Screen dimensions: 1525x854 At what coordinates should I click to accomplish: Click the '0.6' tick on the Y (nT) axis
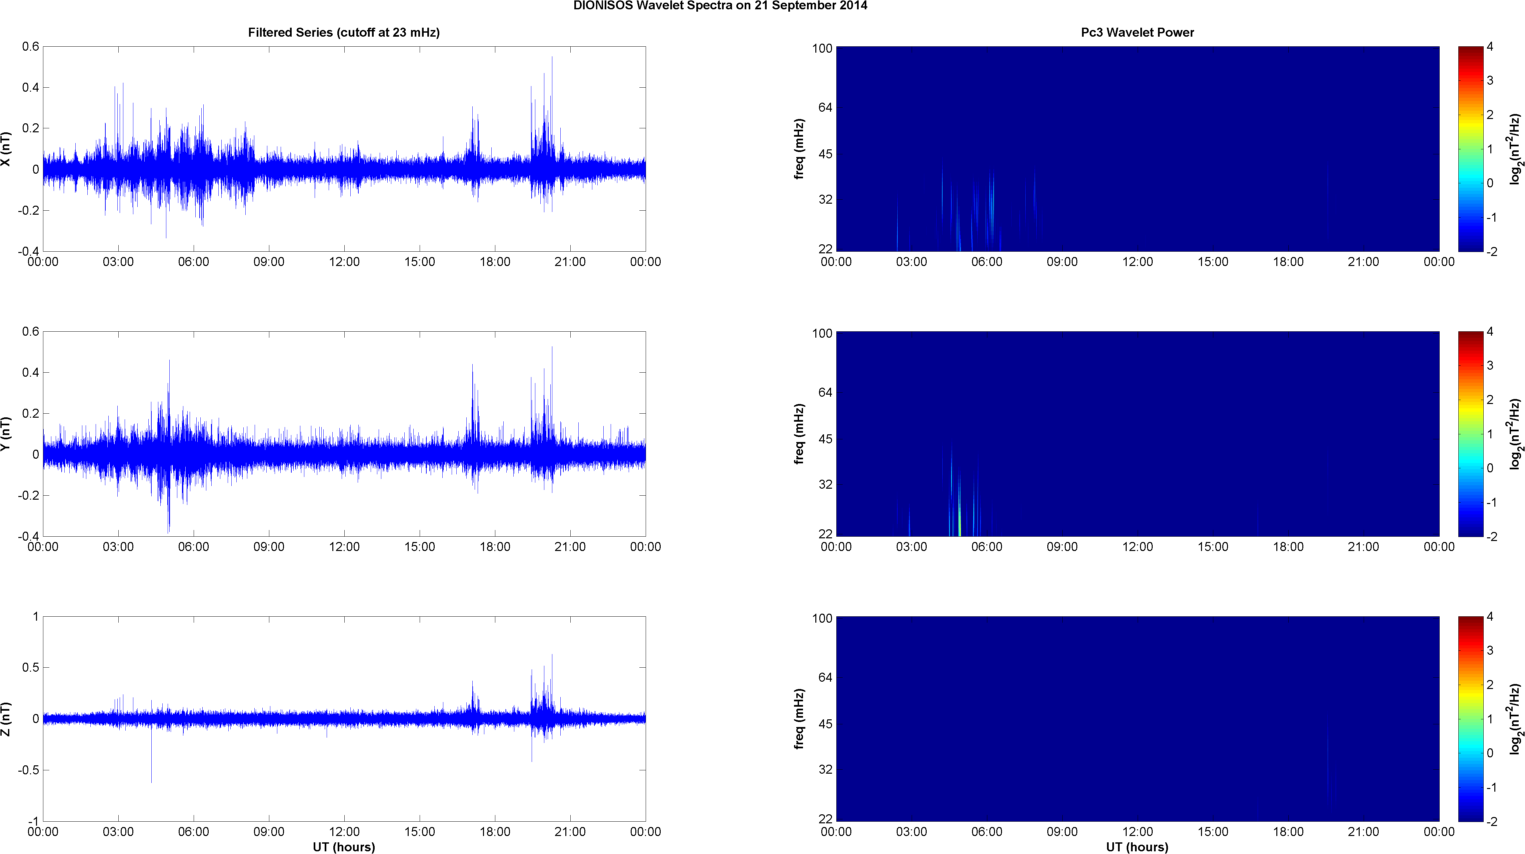[31, 332]
